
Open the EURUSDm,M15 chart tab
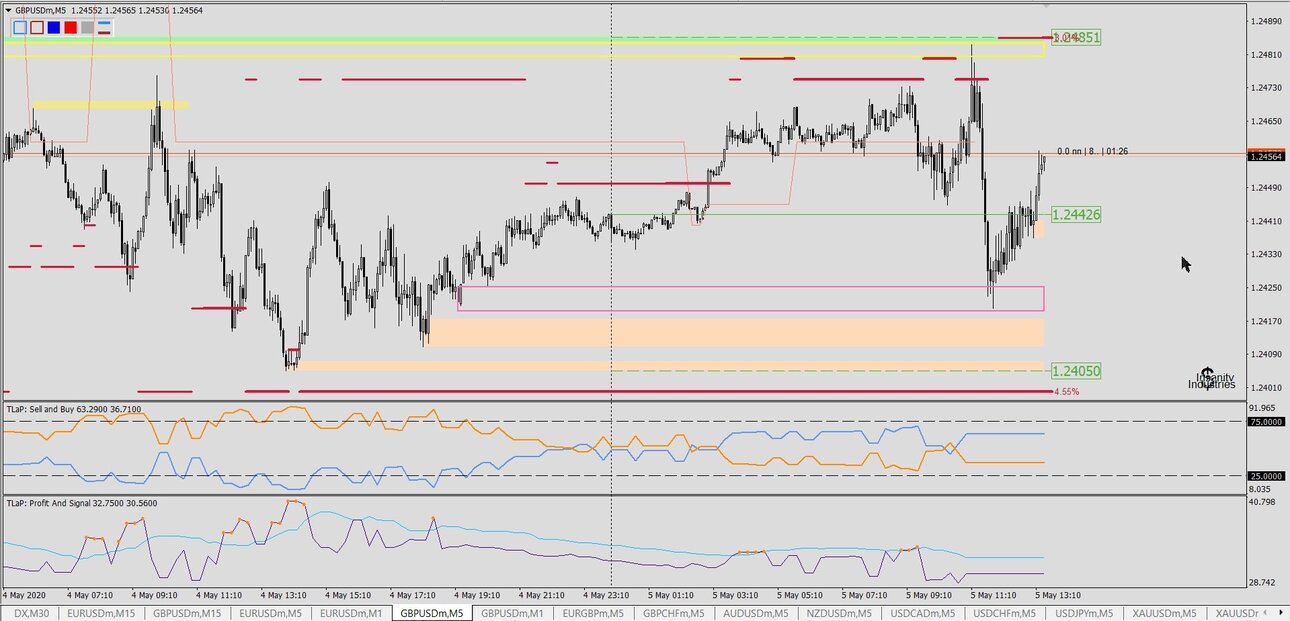tap(101, 613)
